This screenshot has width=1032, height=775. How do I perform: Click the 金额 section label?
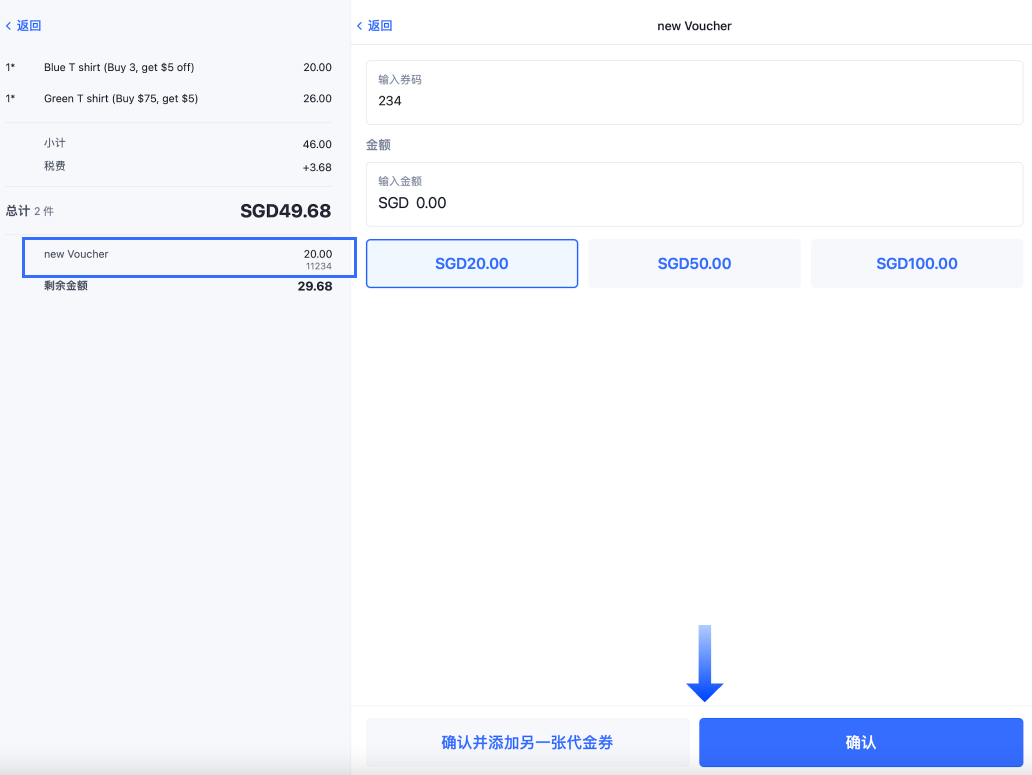click(x=378, y=145)
